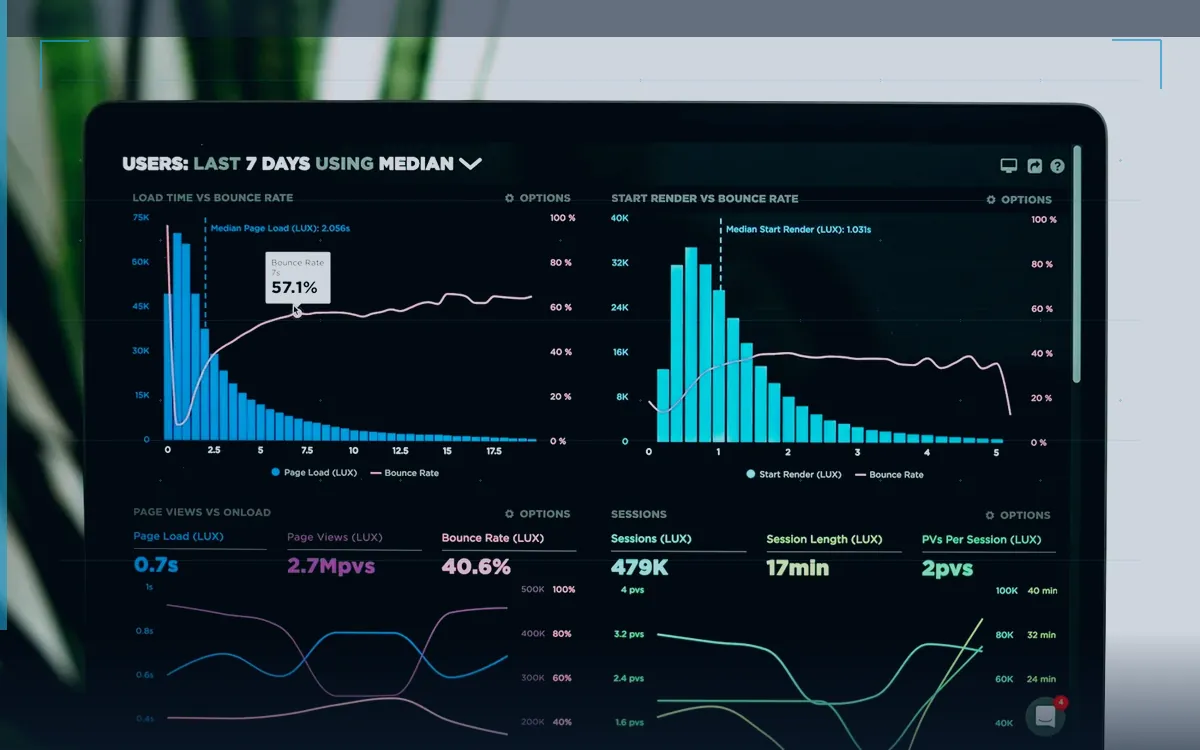Click the 'START RENDER VS BOUNCE RATE' chart title
Image resolution: width=1200 pixels, height=750 pixels.
705,198
